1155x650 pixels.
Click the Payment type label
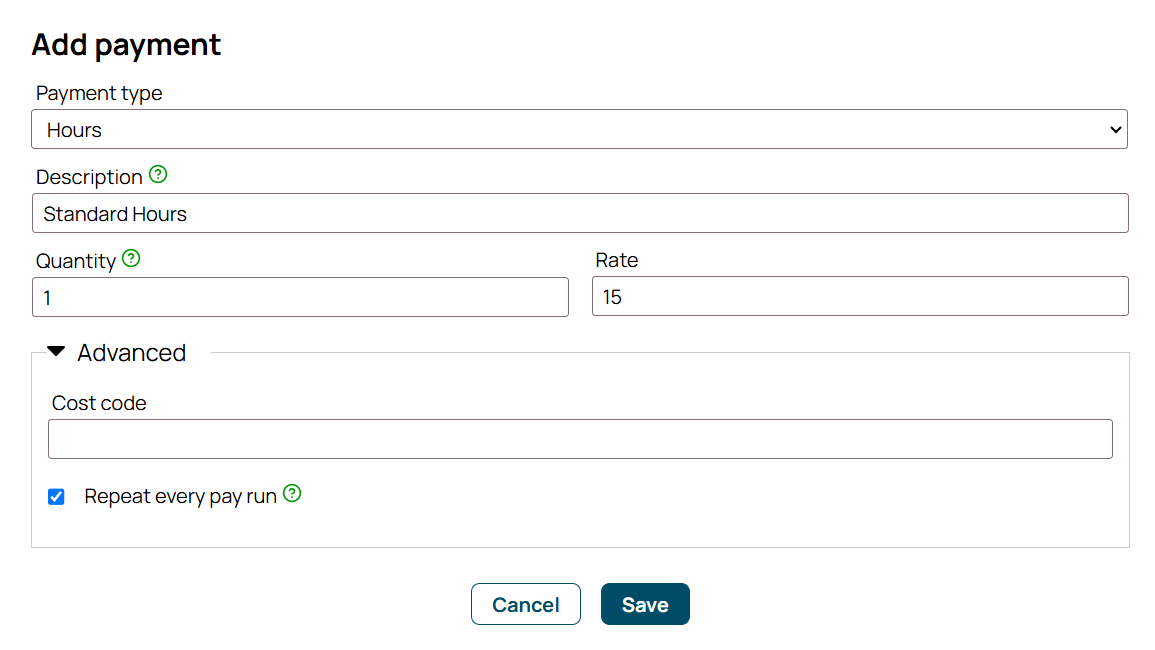pos(99,94)
